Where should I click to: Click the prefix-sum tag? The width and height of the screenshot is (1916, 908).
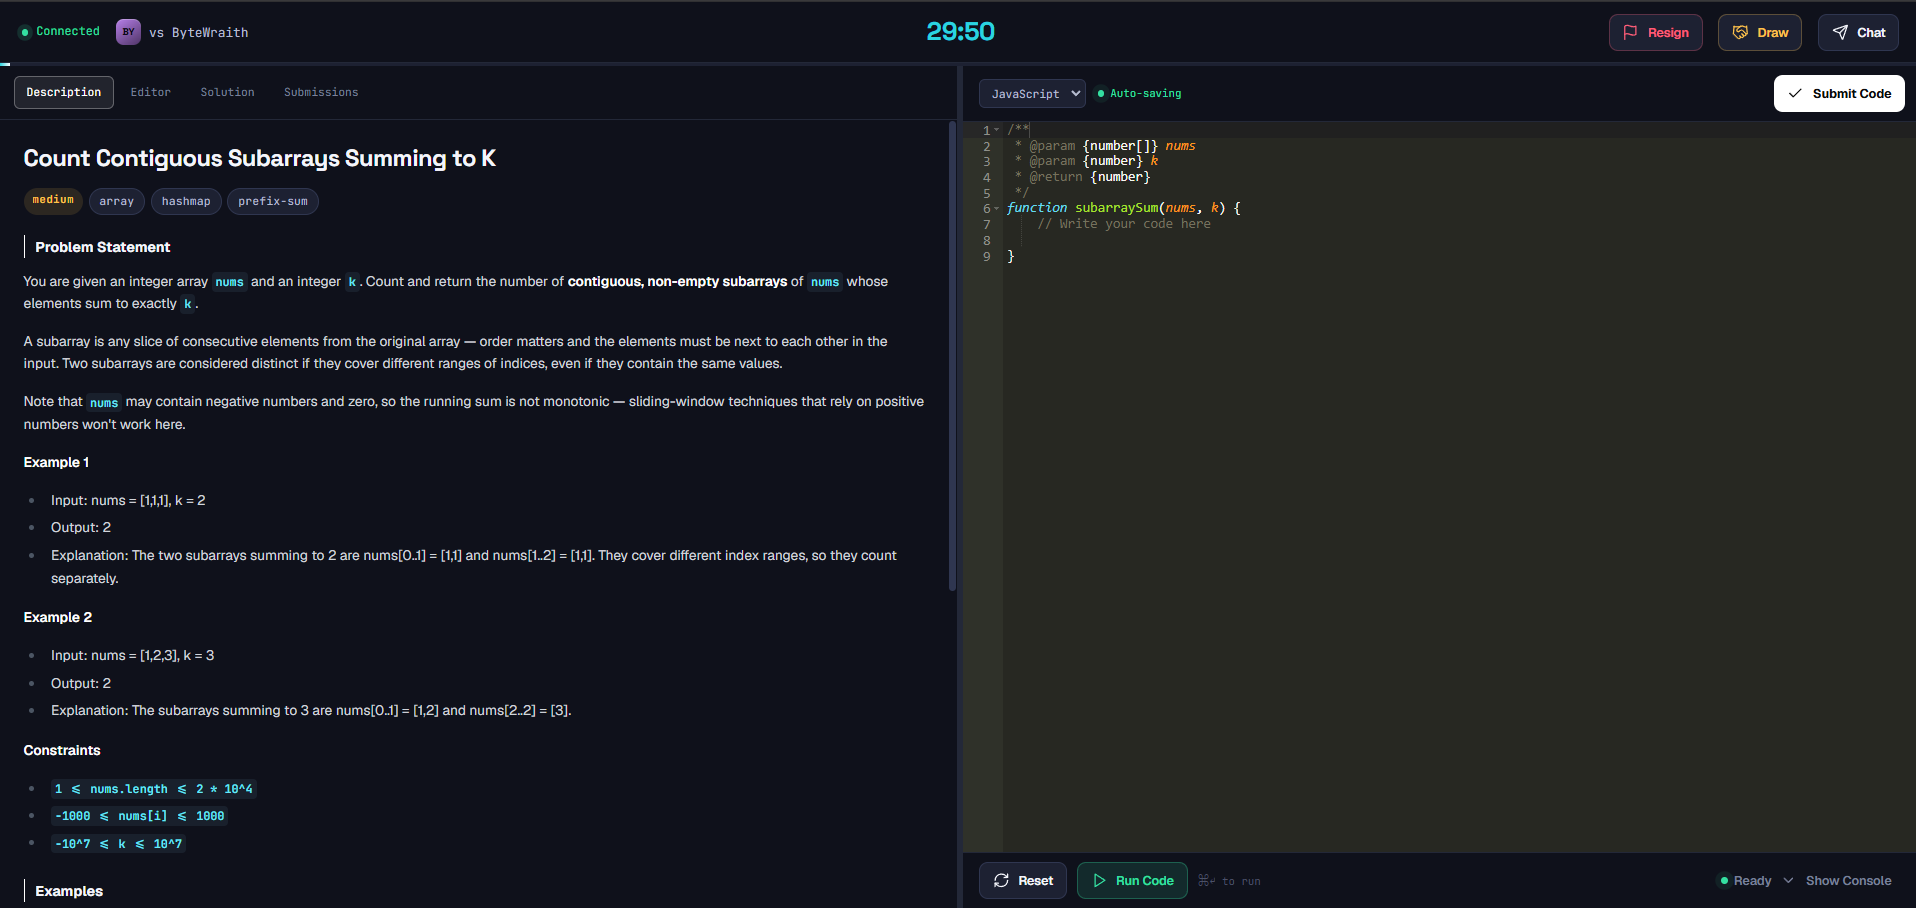click(273, 201)
